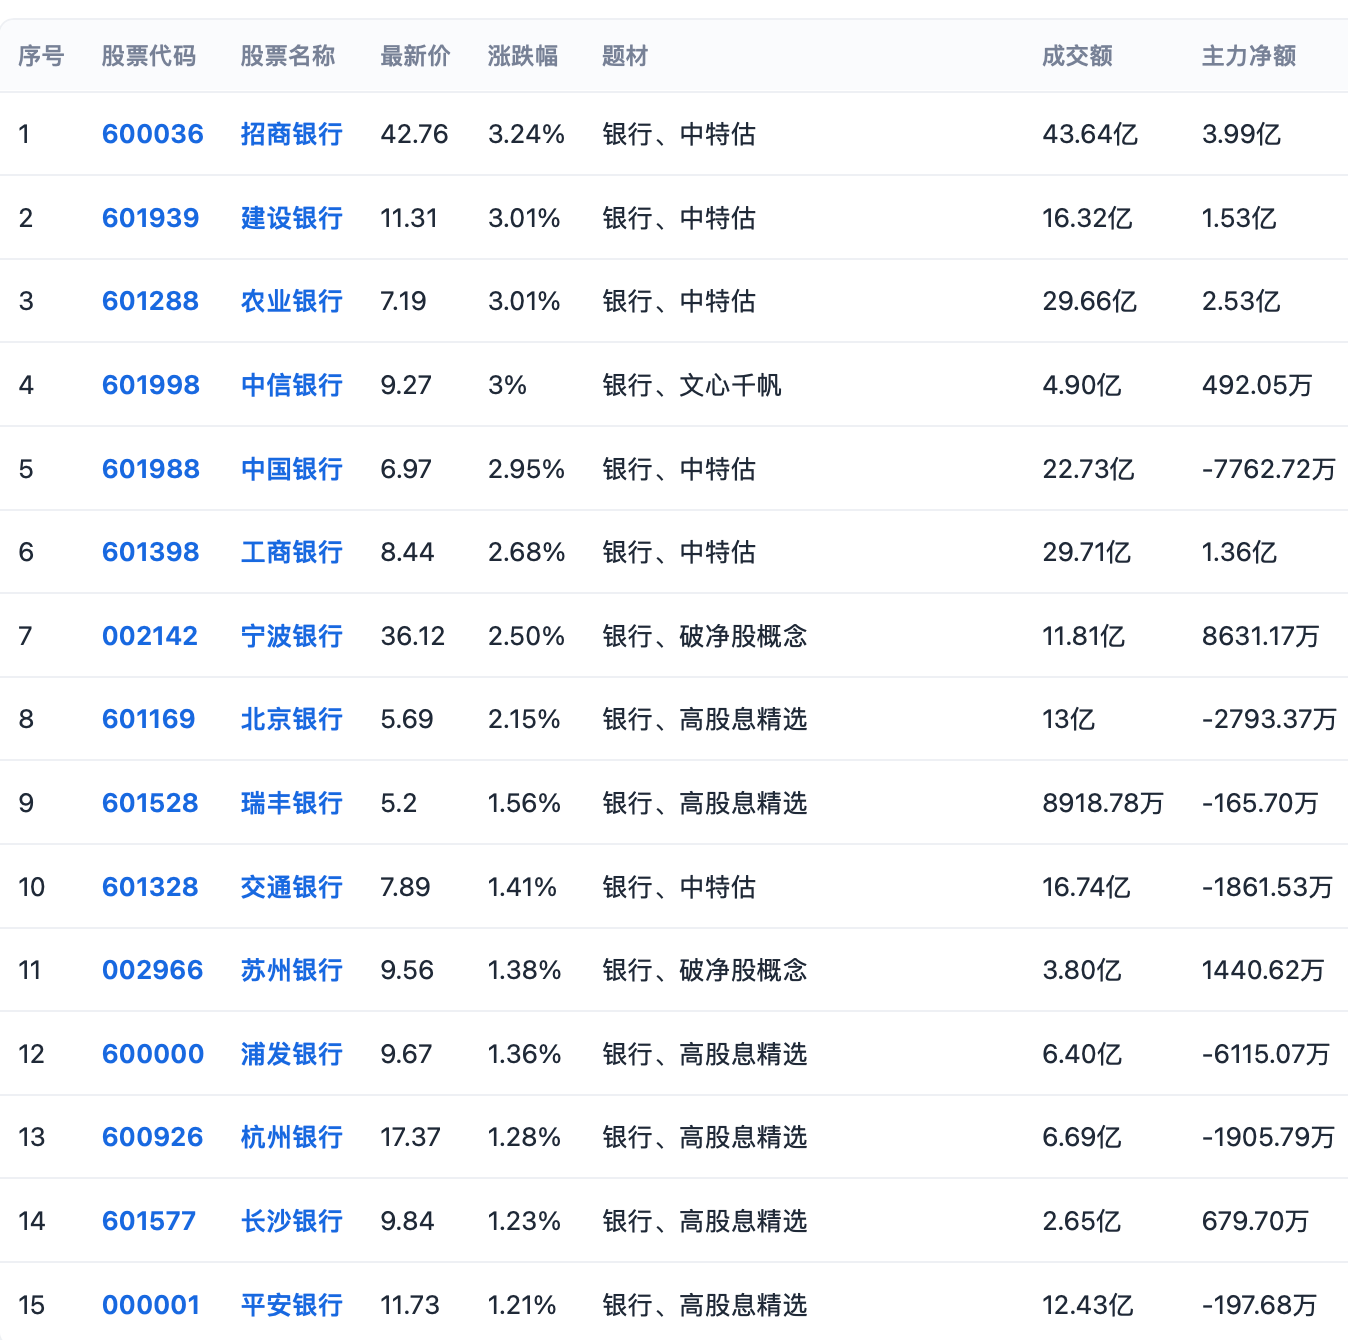1348x1340 pixels.
Task: Open stock code 002966
Action: [153, 970]
